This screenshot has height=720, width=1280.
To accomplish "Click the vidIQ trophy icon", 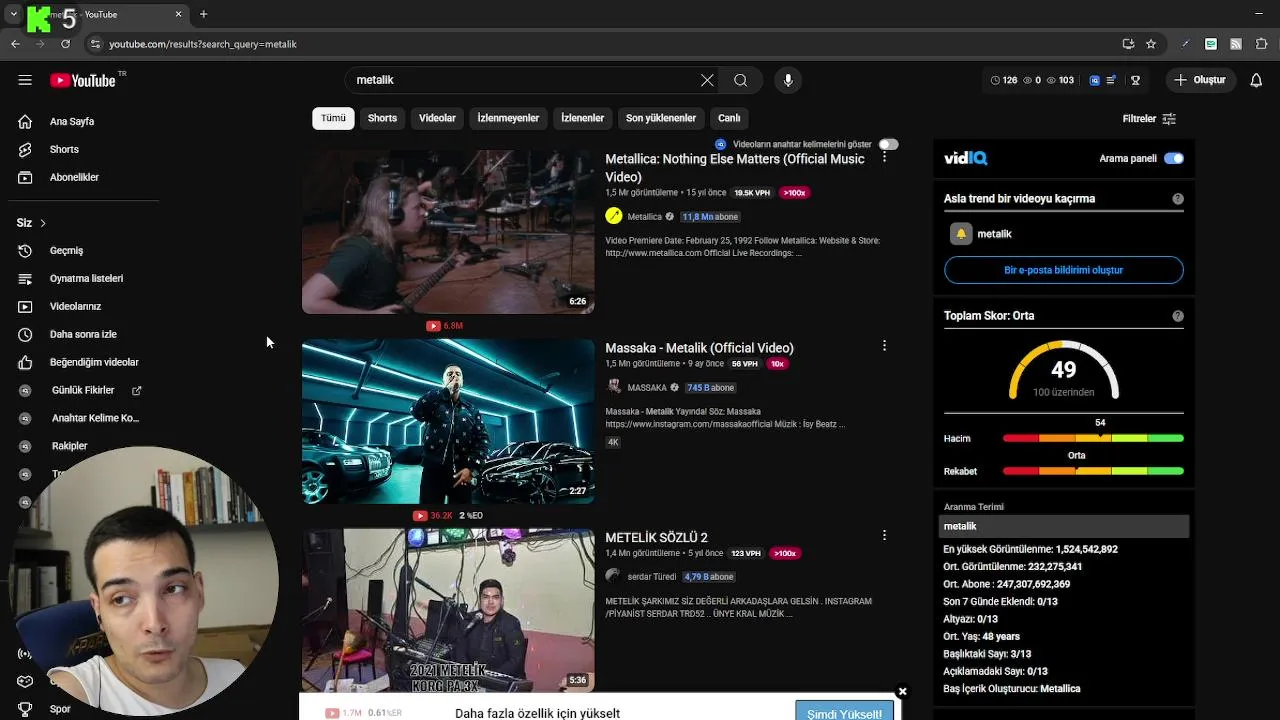I will [x=1135, y=80].
